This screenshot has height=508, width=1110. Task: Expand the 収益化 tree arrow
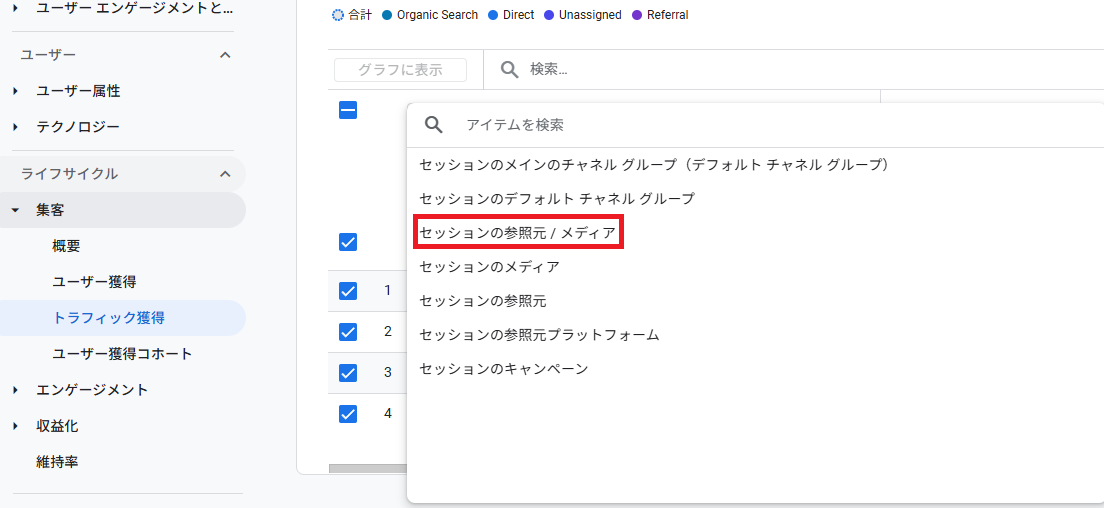[x=16, y=427]
